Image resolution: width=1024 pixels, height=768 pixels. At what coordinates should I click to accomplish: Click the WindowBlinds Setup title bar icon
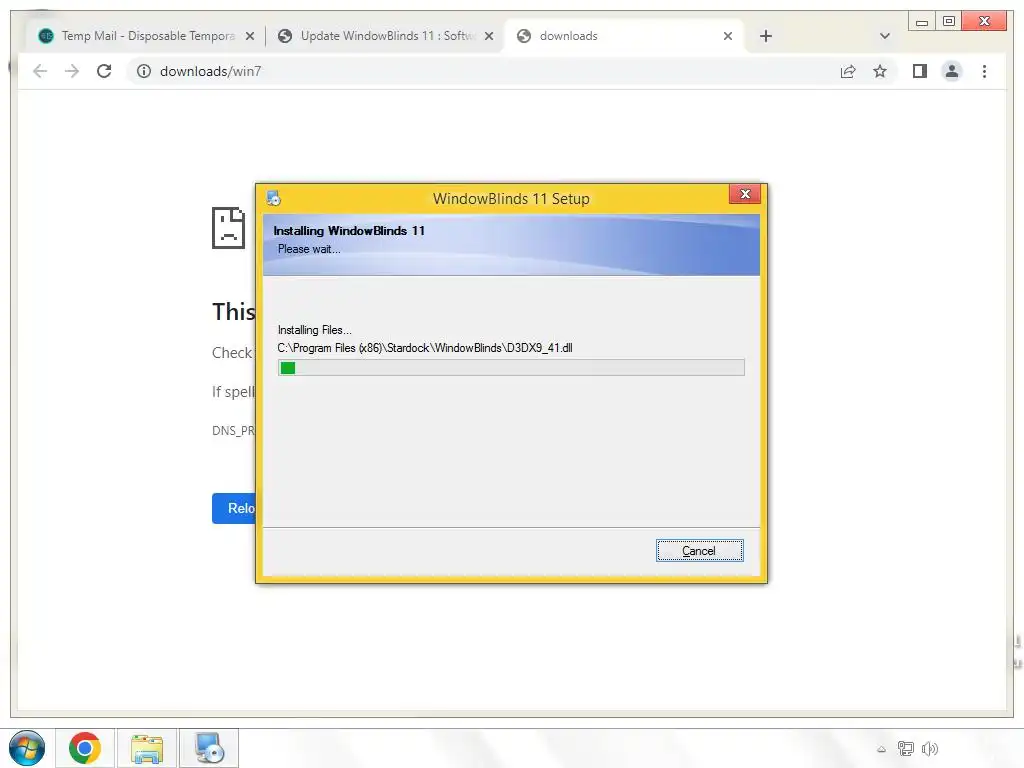coord(274,198)
